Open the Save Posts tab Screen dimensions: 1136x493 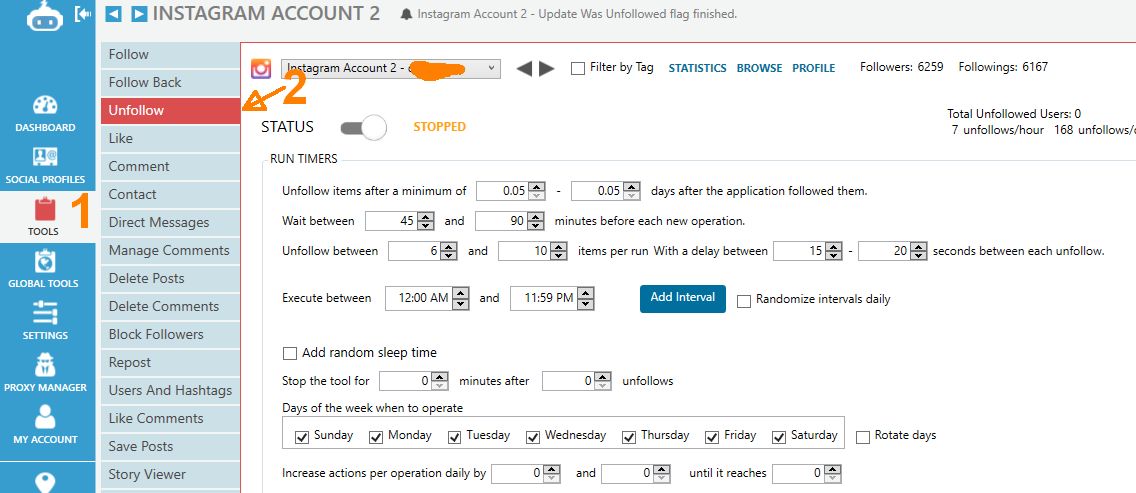[170, 447]
